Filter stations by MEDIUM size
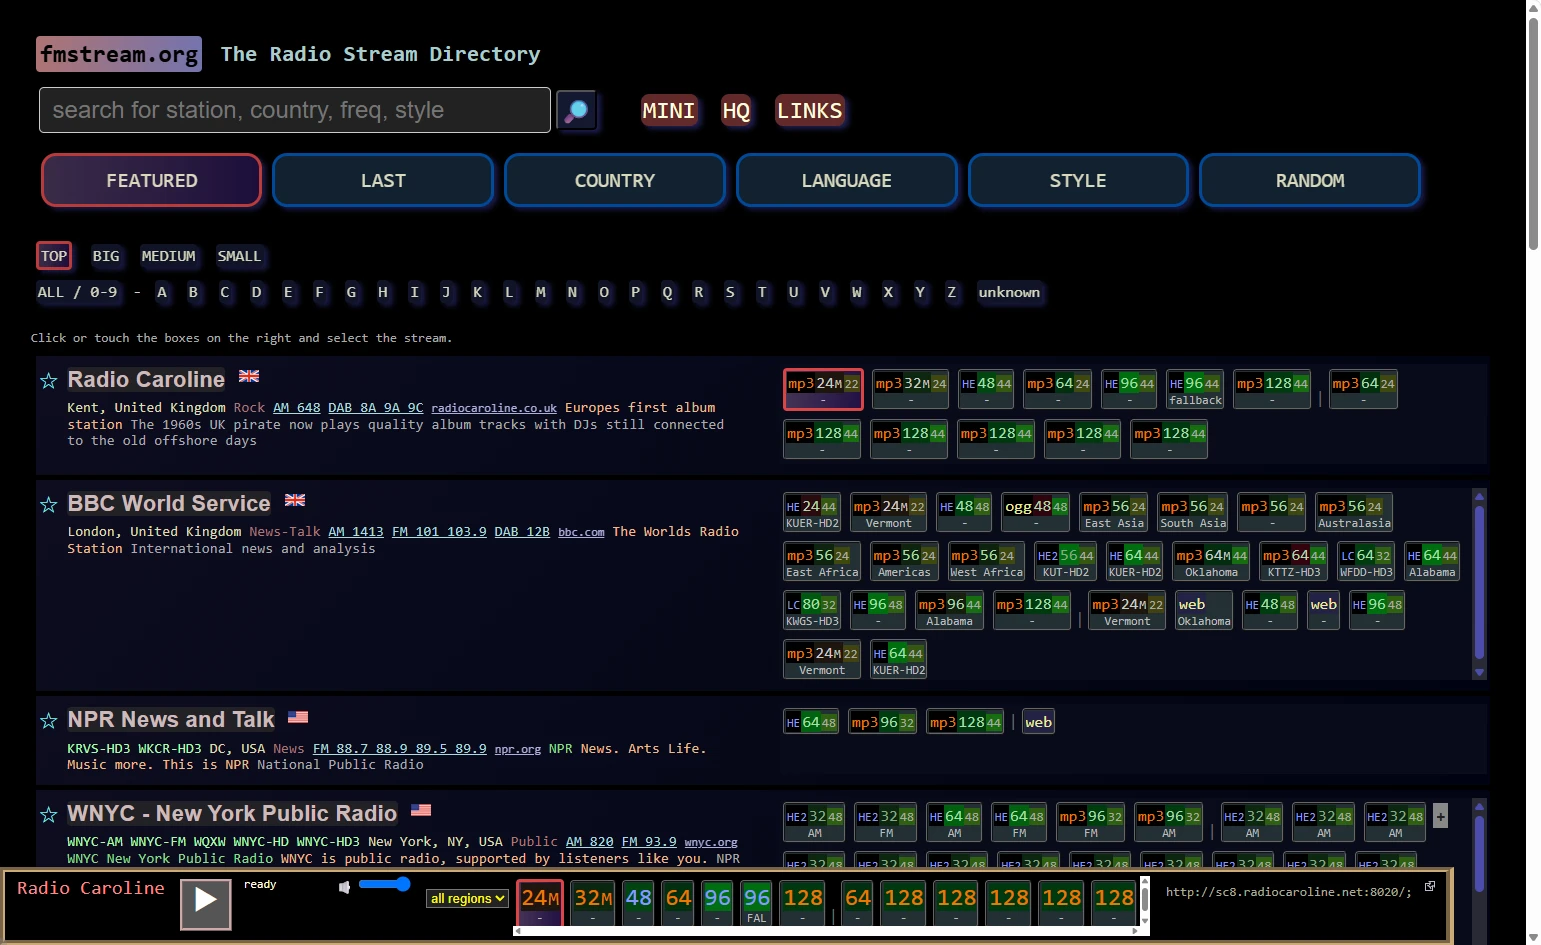 168,256
